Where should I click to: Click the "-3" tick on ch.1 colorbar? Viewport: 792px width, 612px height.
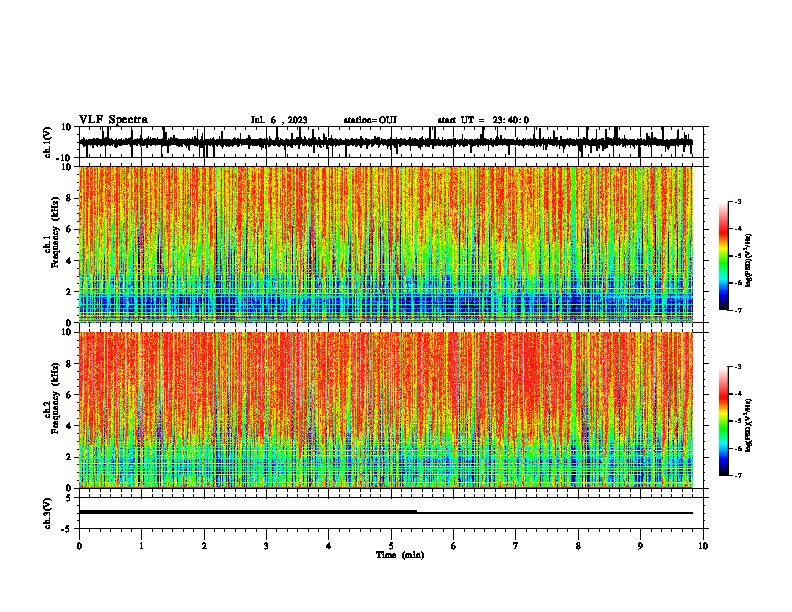point(738,202)
